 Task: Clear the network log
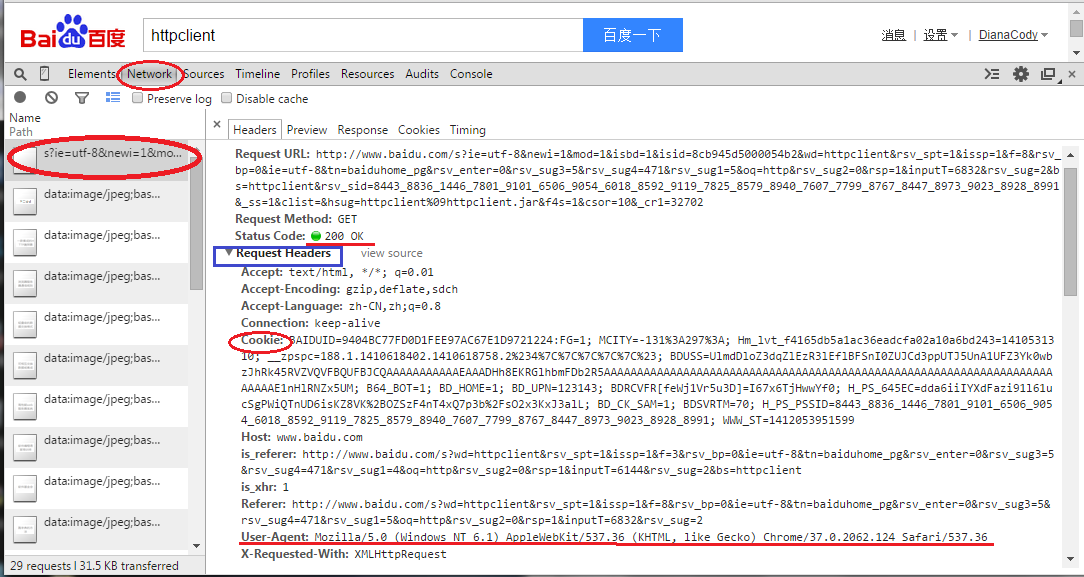(x=51, y=98)
